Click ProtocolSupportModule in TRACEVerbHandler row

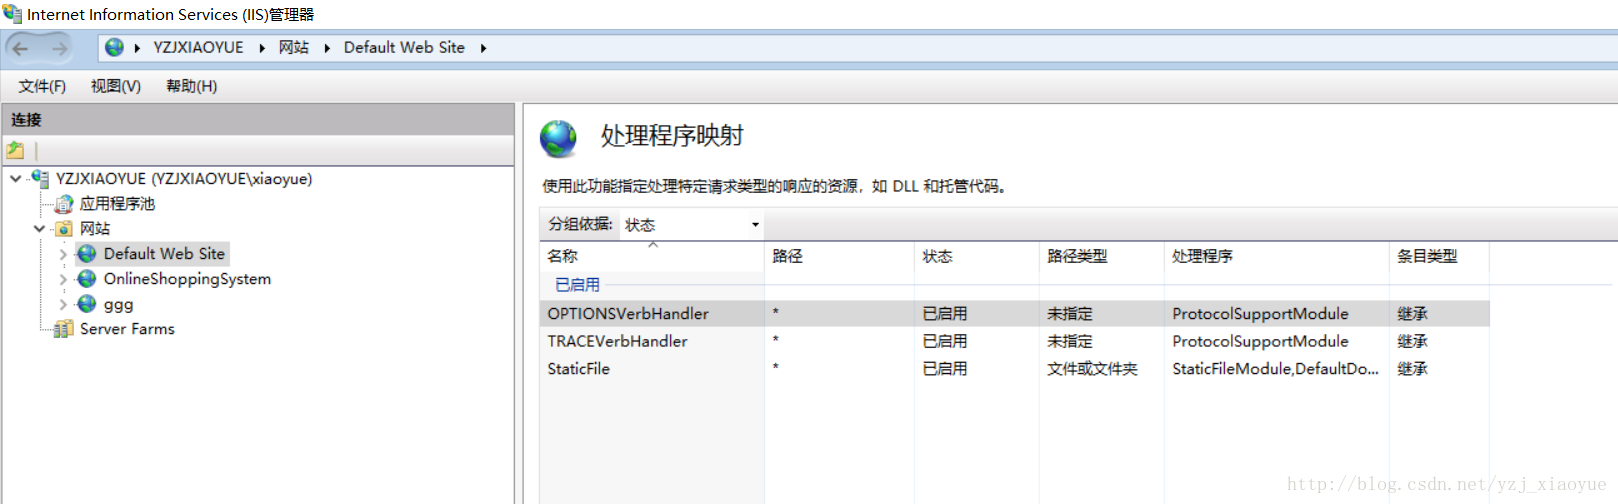coord(1260,341)
